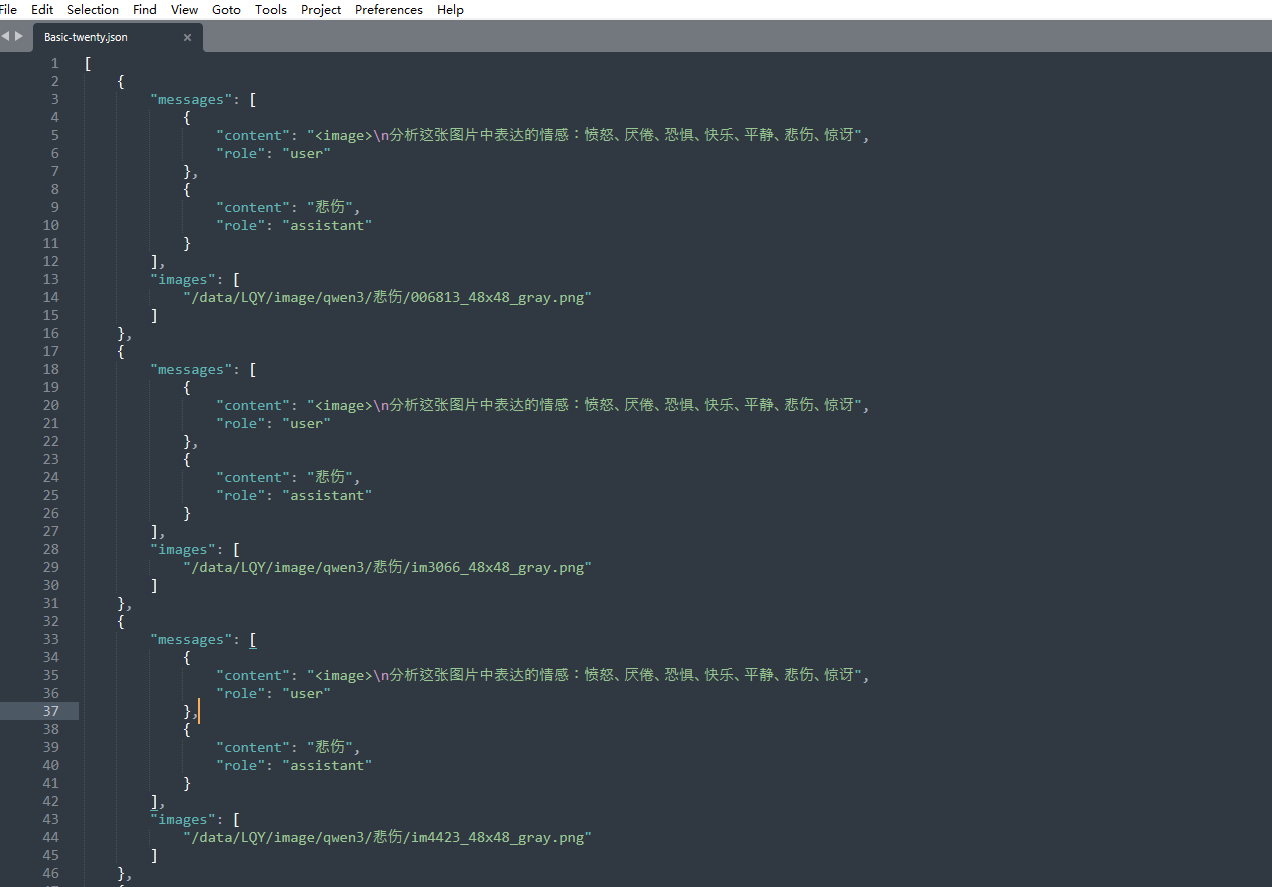Click the "user" value on line 6
This screenshot has height=887, width=1272.
coord(306,153)
